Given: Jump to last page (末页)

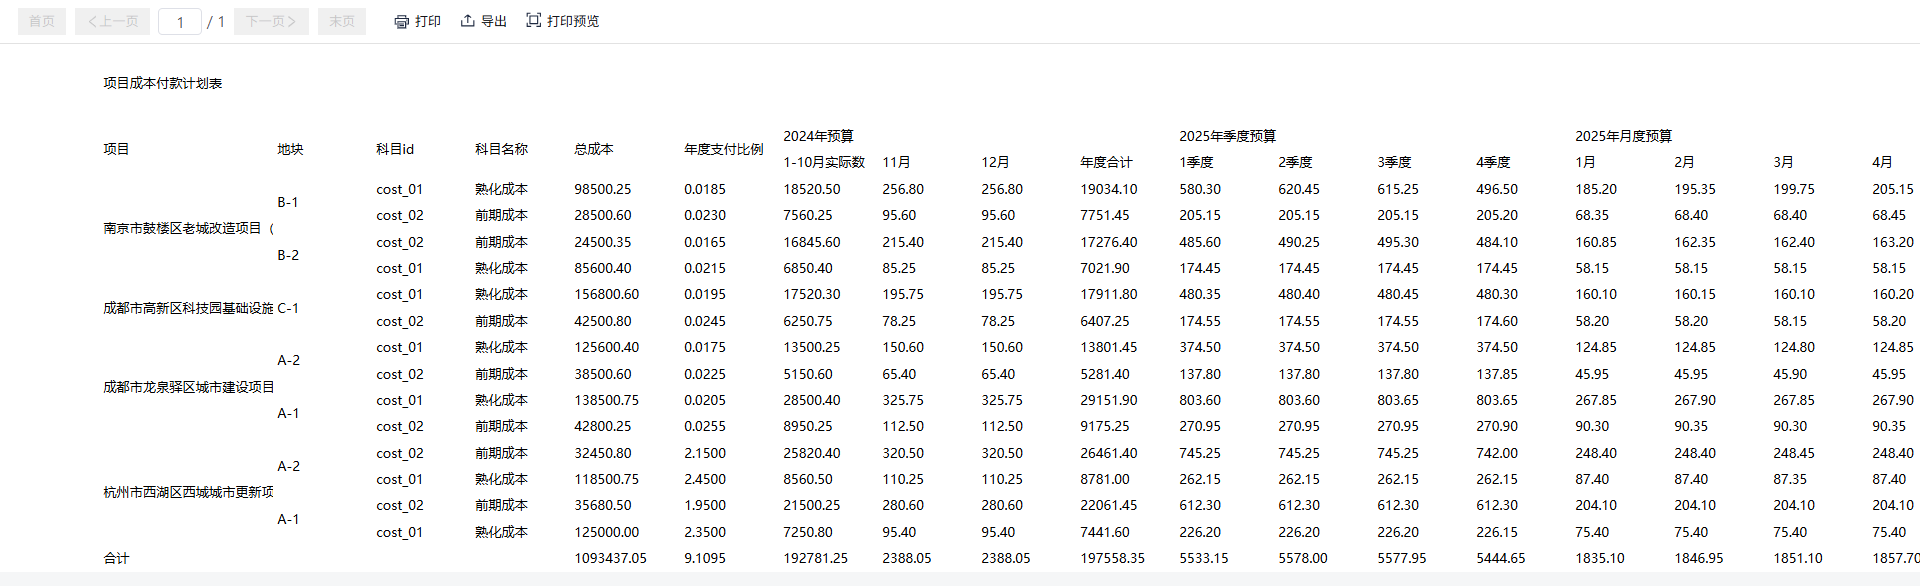Looking at the screenshot, I should [342, 22].
